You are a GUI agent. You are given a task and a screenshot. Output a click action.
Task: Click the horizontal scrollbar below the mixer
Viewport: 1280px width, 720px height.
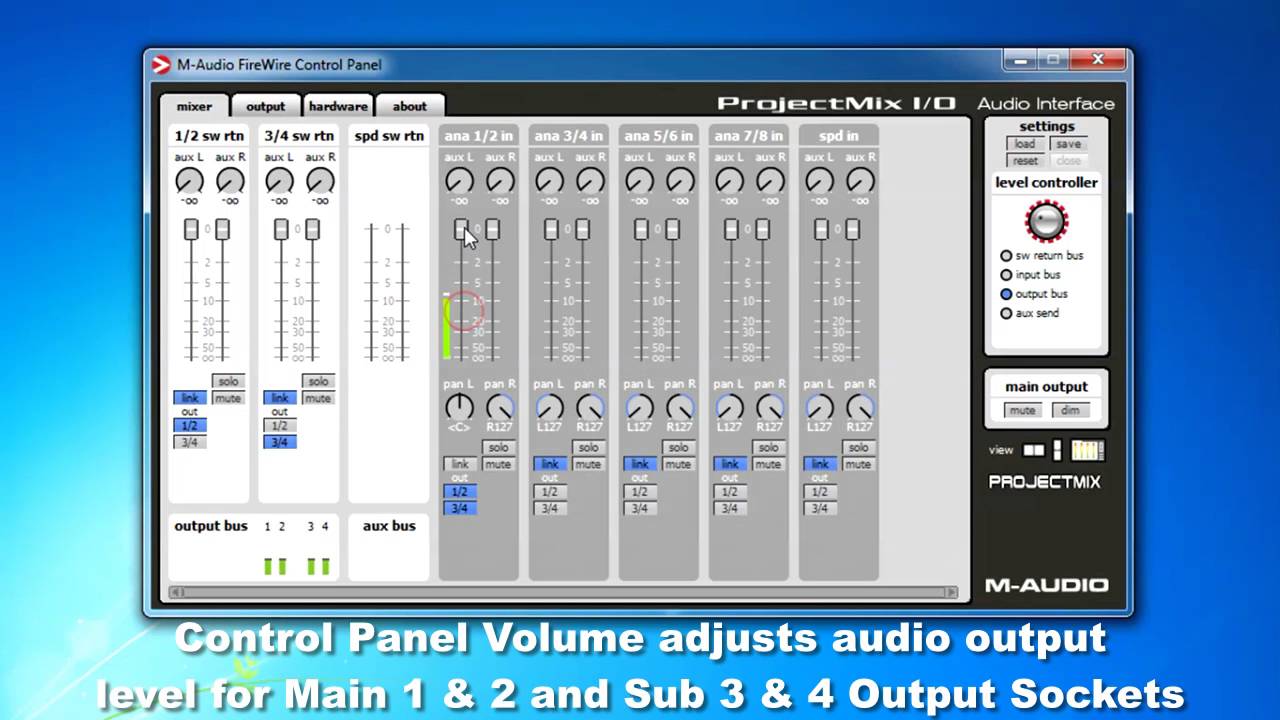coord(564,592)
